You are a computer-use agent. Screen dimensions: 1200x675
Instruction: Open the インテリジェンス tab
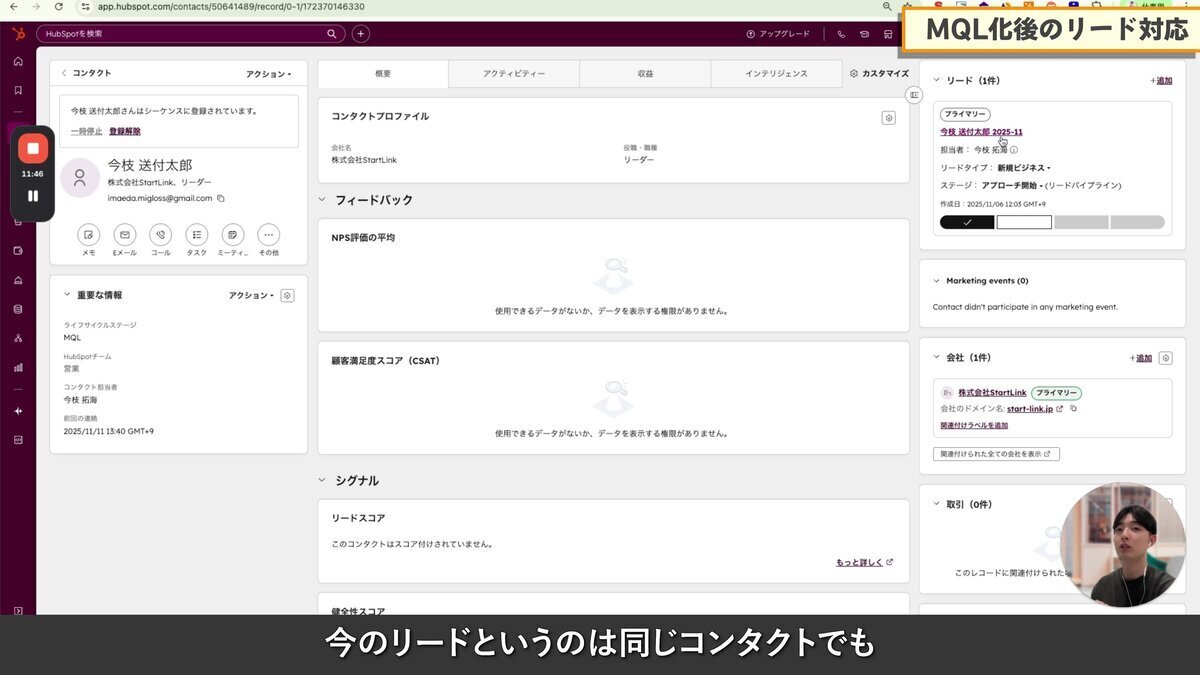(x=775, y=72)
